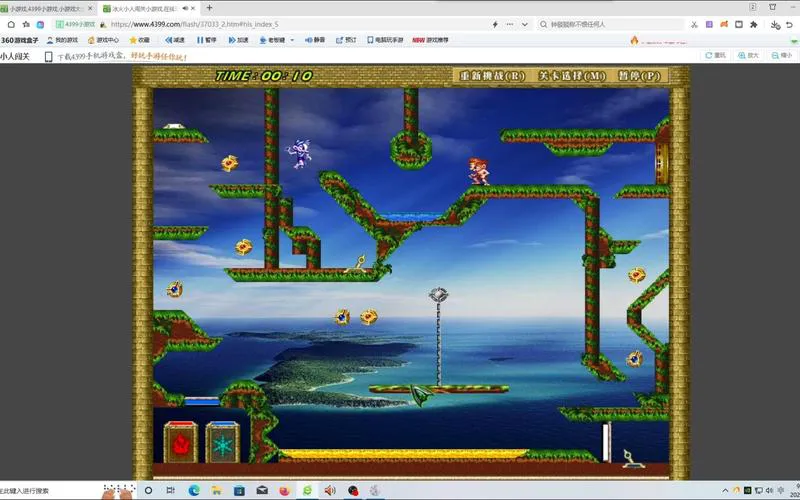The image size is (800, 500).
Task: Click 360游戏盒子 label in bookmarks bar
Action: 19,40
